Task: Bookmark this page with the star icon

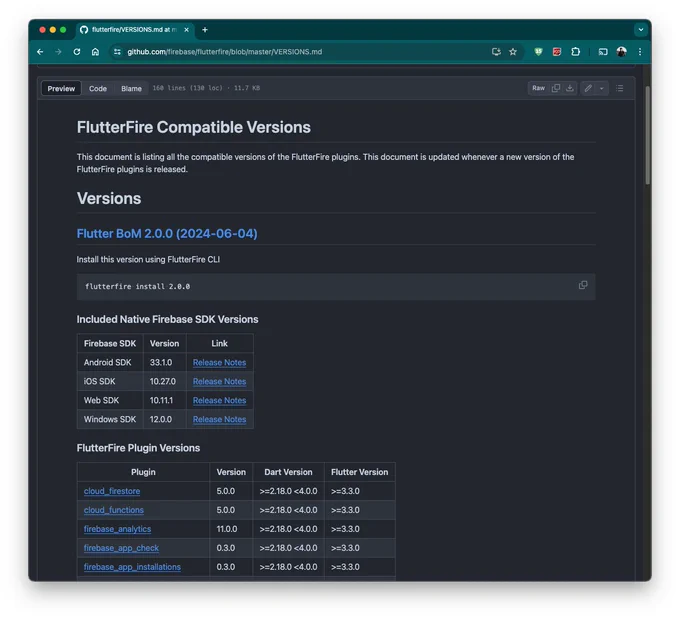Action: pyautogui.click(x=513, y=52)
